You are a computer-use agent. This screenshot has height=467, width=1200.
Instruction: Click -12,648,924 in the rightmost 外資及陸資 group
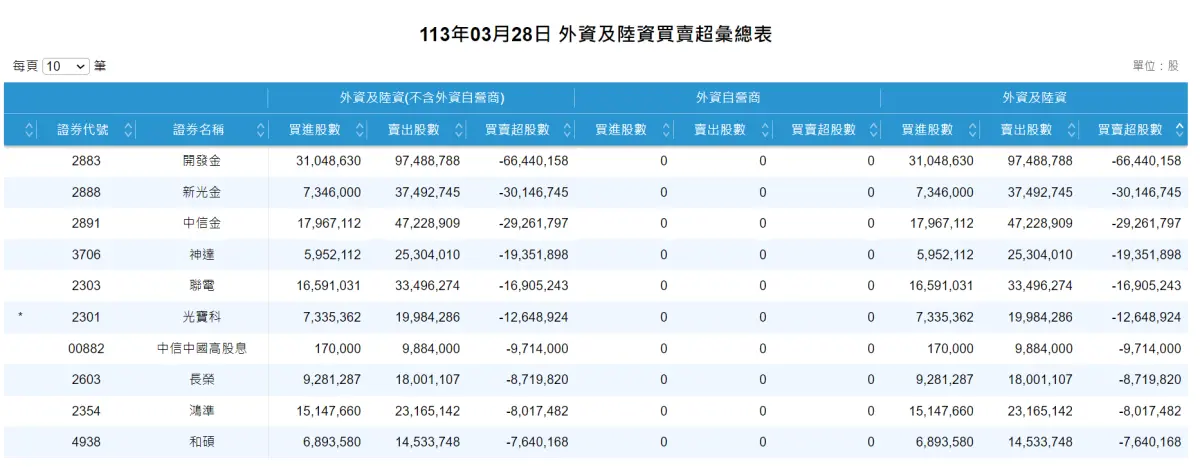click(1146, 317)
